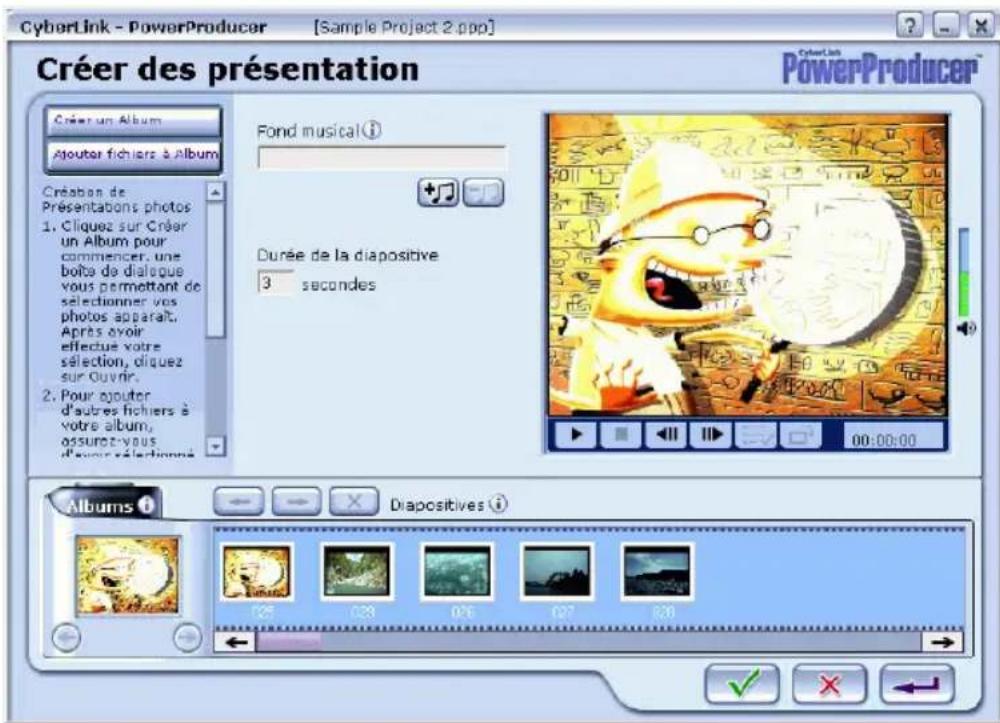Open info icon next to Diapositives
Screen dimensions: 1000x723
tap(498, 504)
